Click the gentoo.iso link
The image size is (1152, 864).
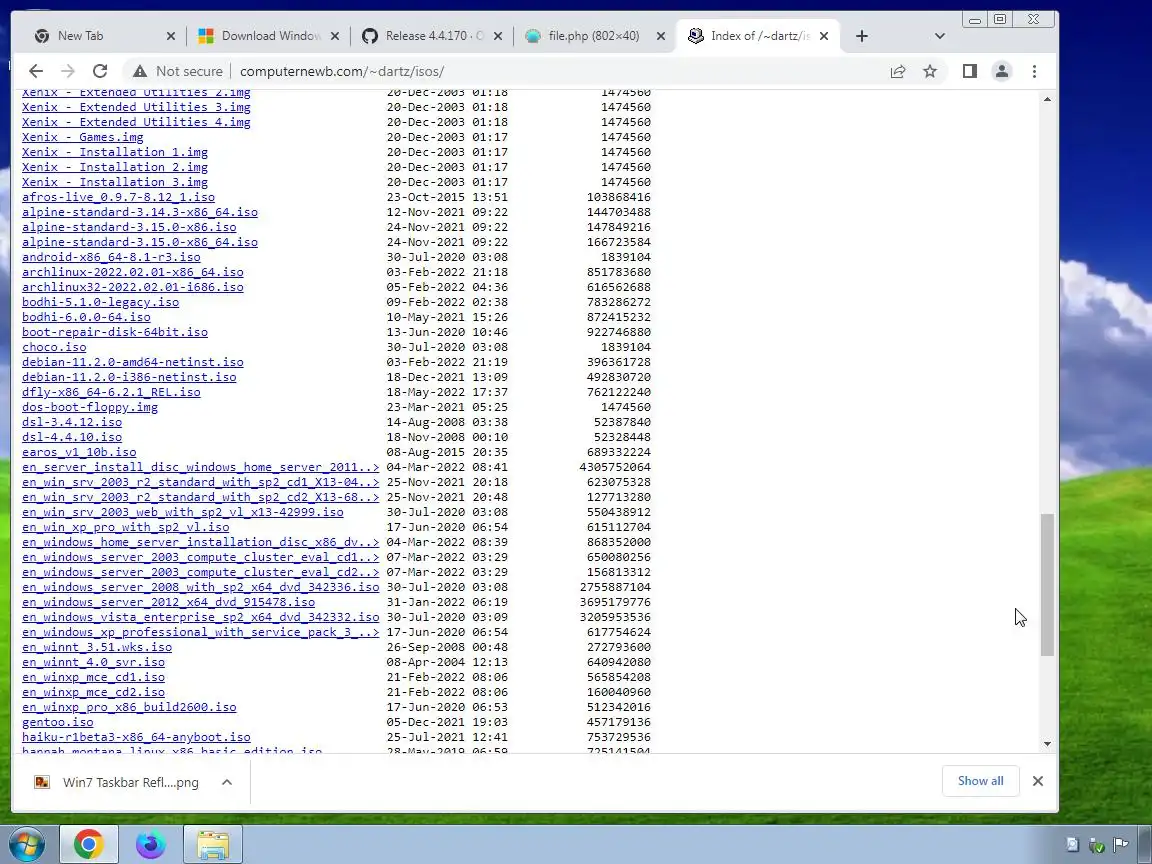tap(57, 722)
